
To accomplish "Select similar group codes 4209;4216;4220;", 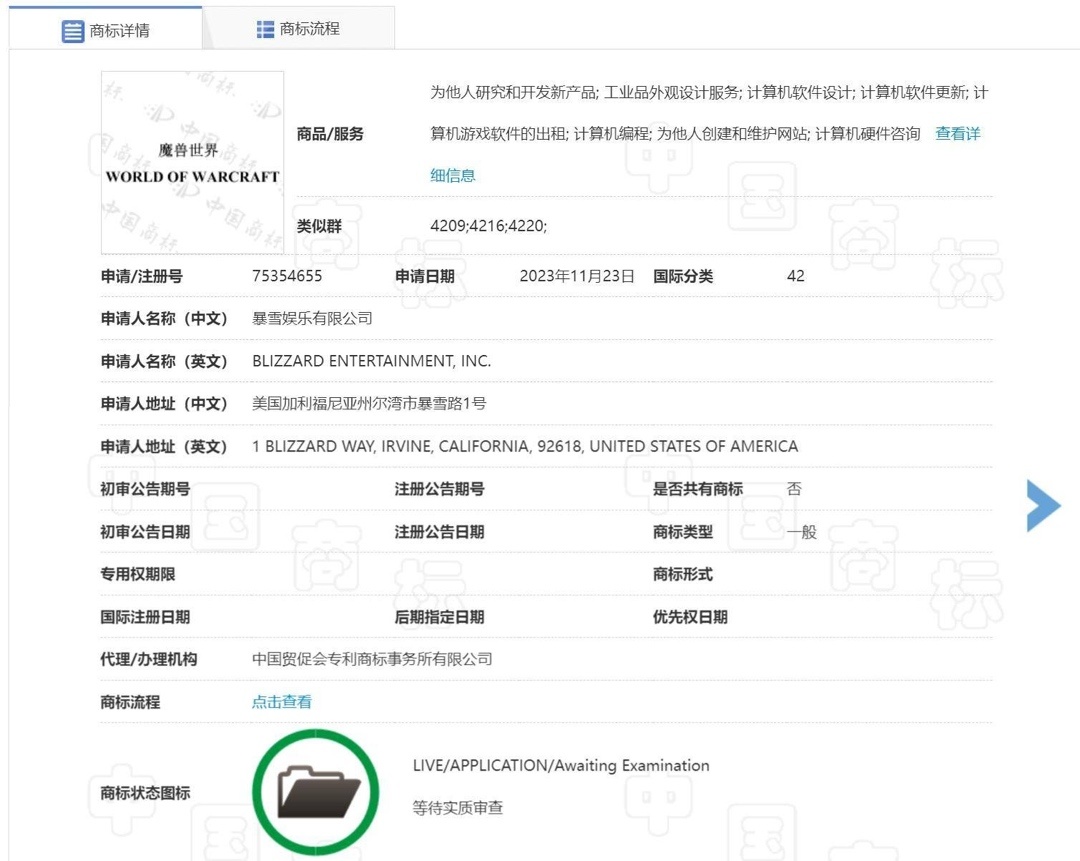I will pyautogui.click(x=488, y=226).
